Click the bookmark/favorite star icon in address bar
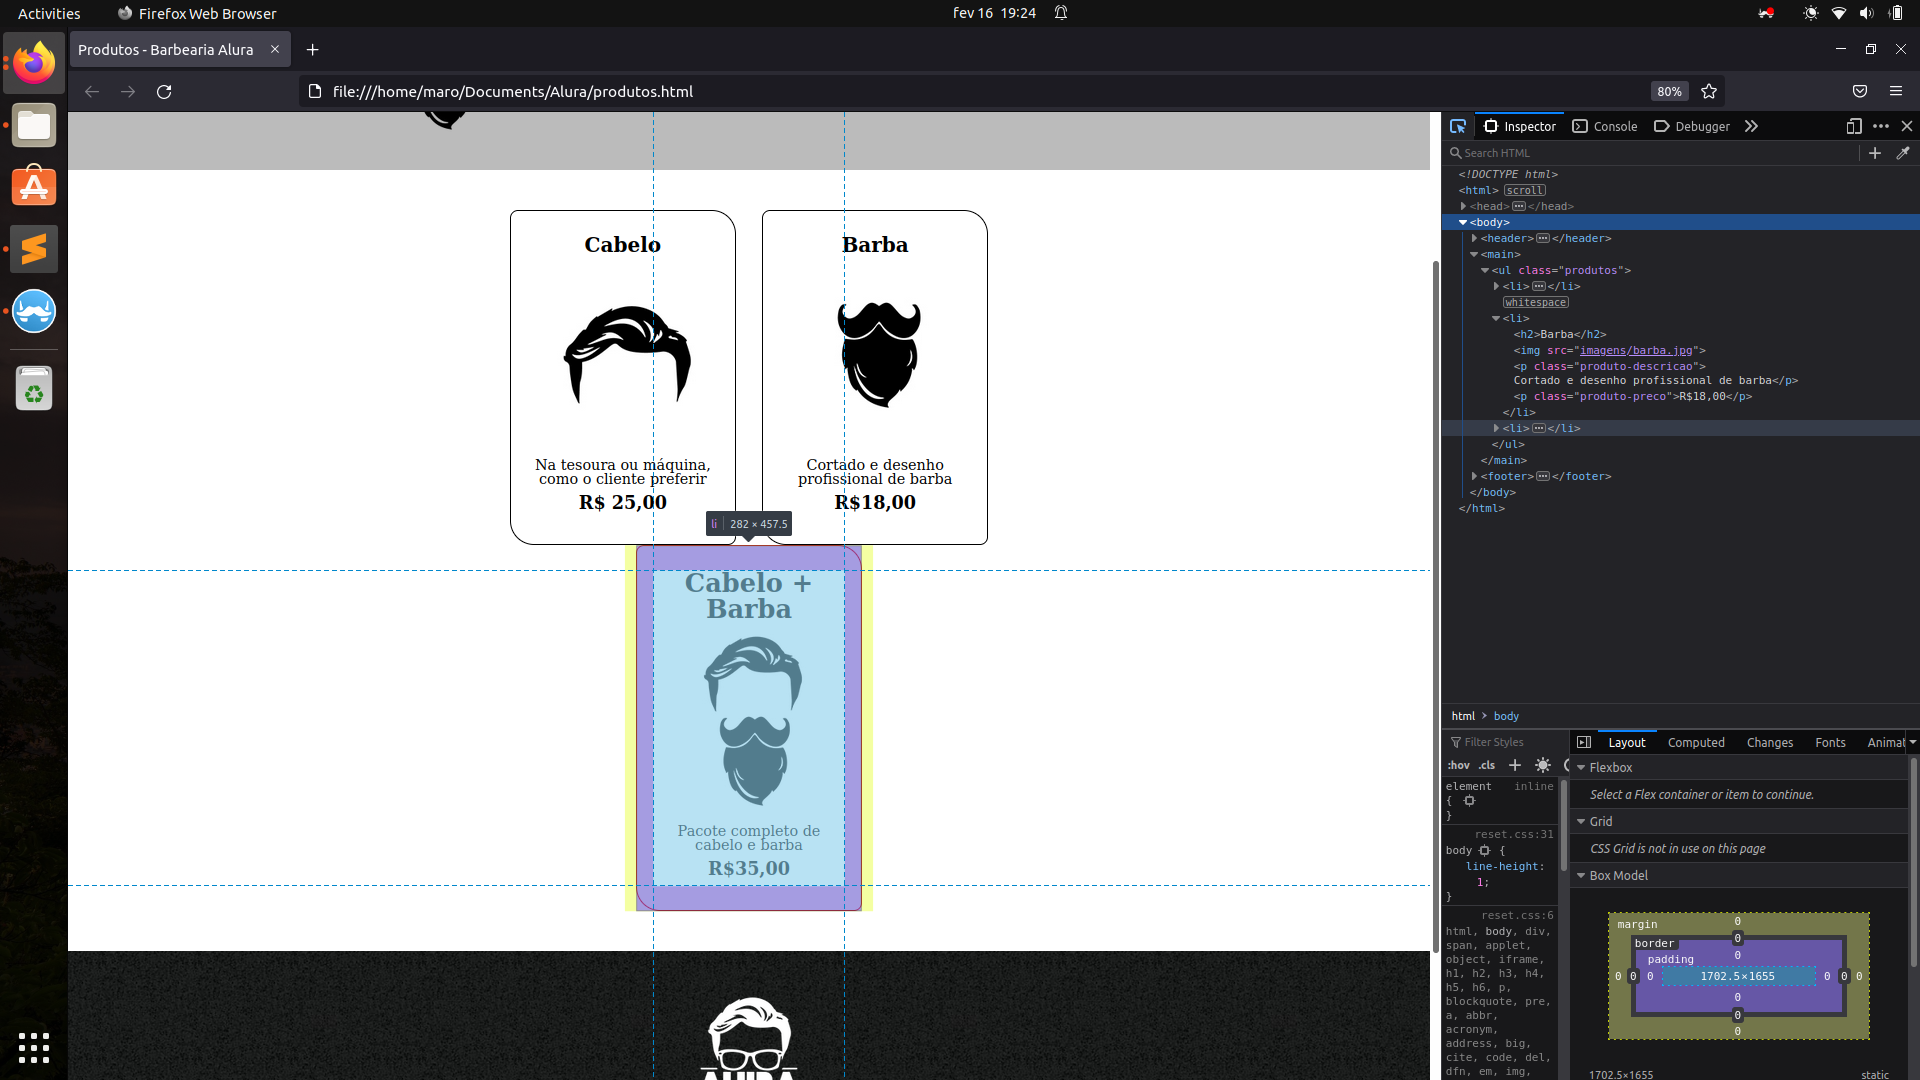This screenshot has height=1080, width=1920. pos(1708,91)
